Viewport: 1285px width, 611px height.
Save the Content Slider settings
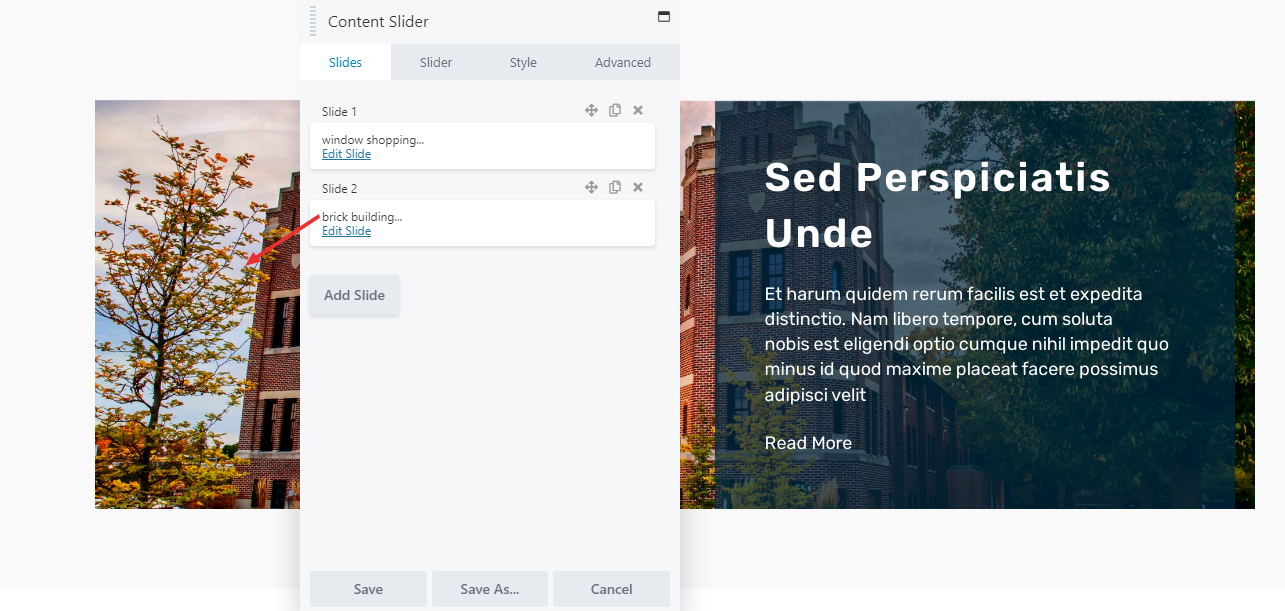point(368,589)
